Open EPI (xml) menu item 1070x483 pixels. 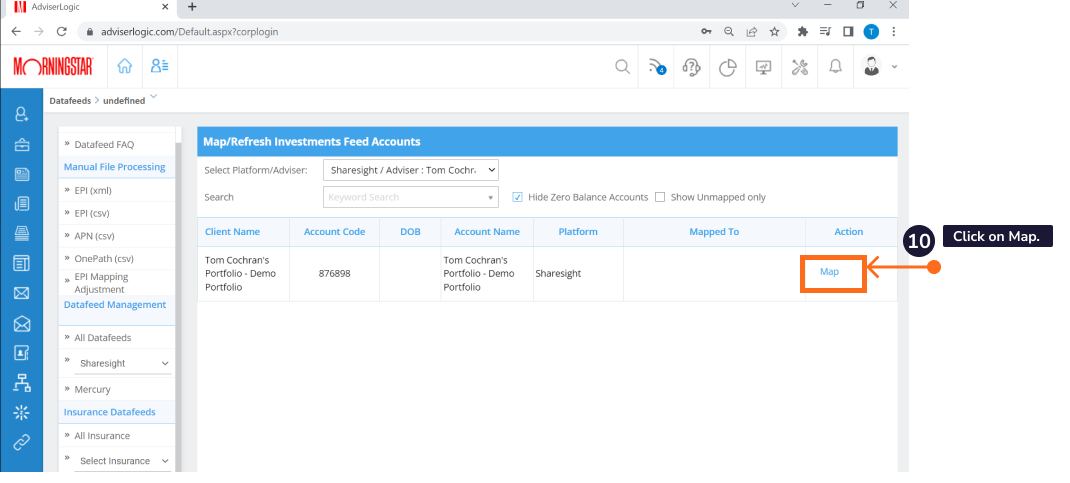(x=93, y=190)
